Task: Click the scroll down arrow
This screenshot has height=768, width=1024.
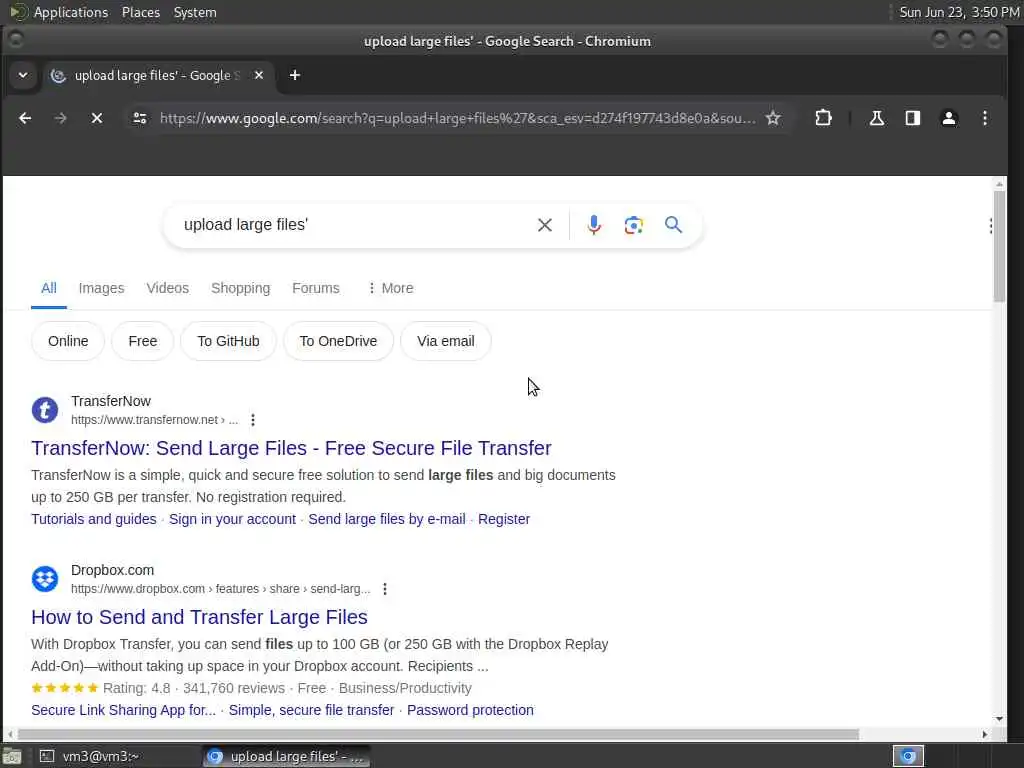Action: tap(999, 718)
